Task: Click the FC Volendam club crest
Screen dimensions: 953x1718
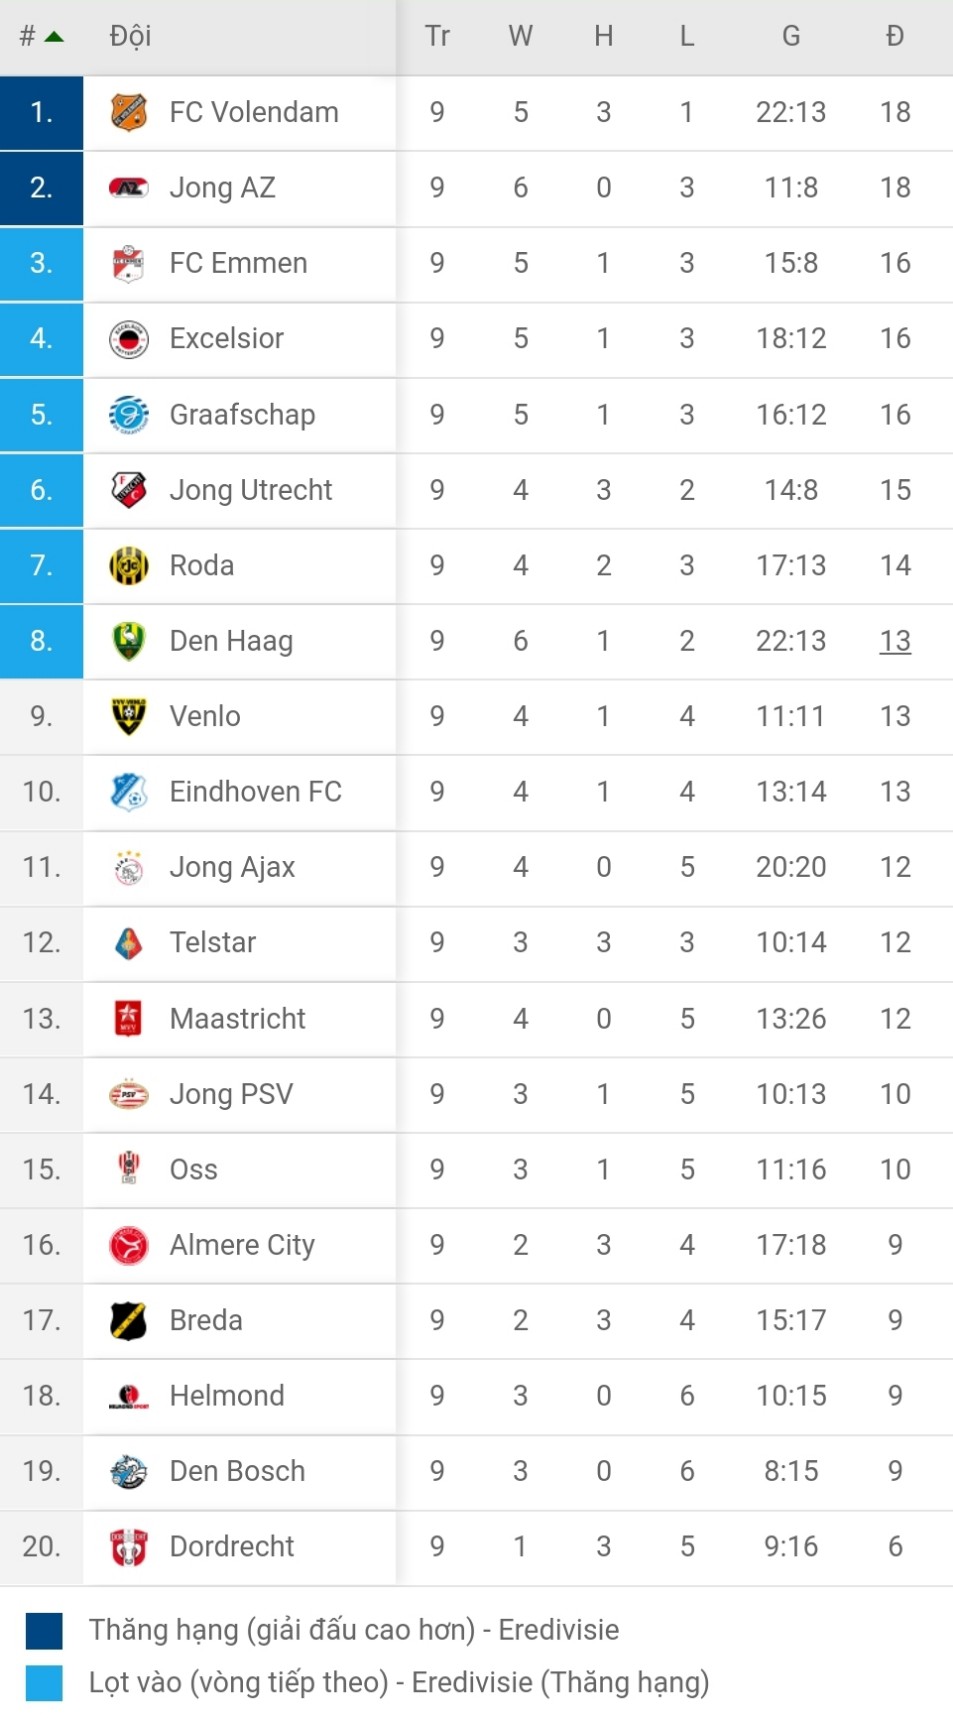Action: tap(129, 112)
